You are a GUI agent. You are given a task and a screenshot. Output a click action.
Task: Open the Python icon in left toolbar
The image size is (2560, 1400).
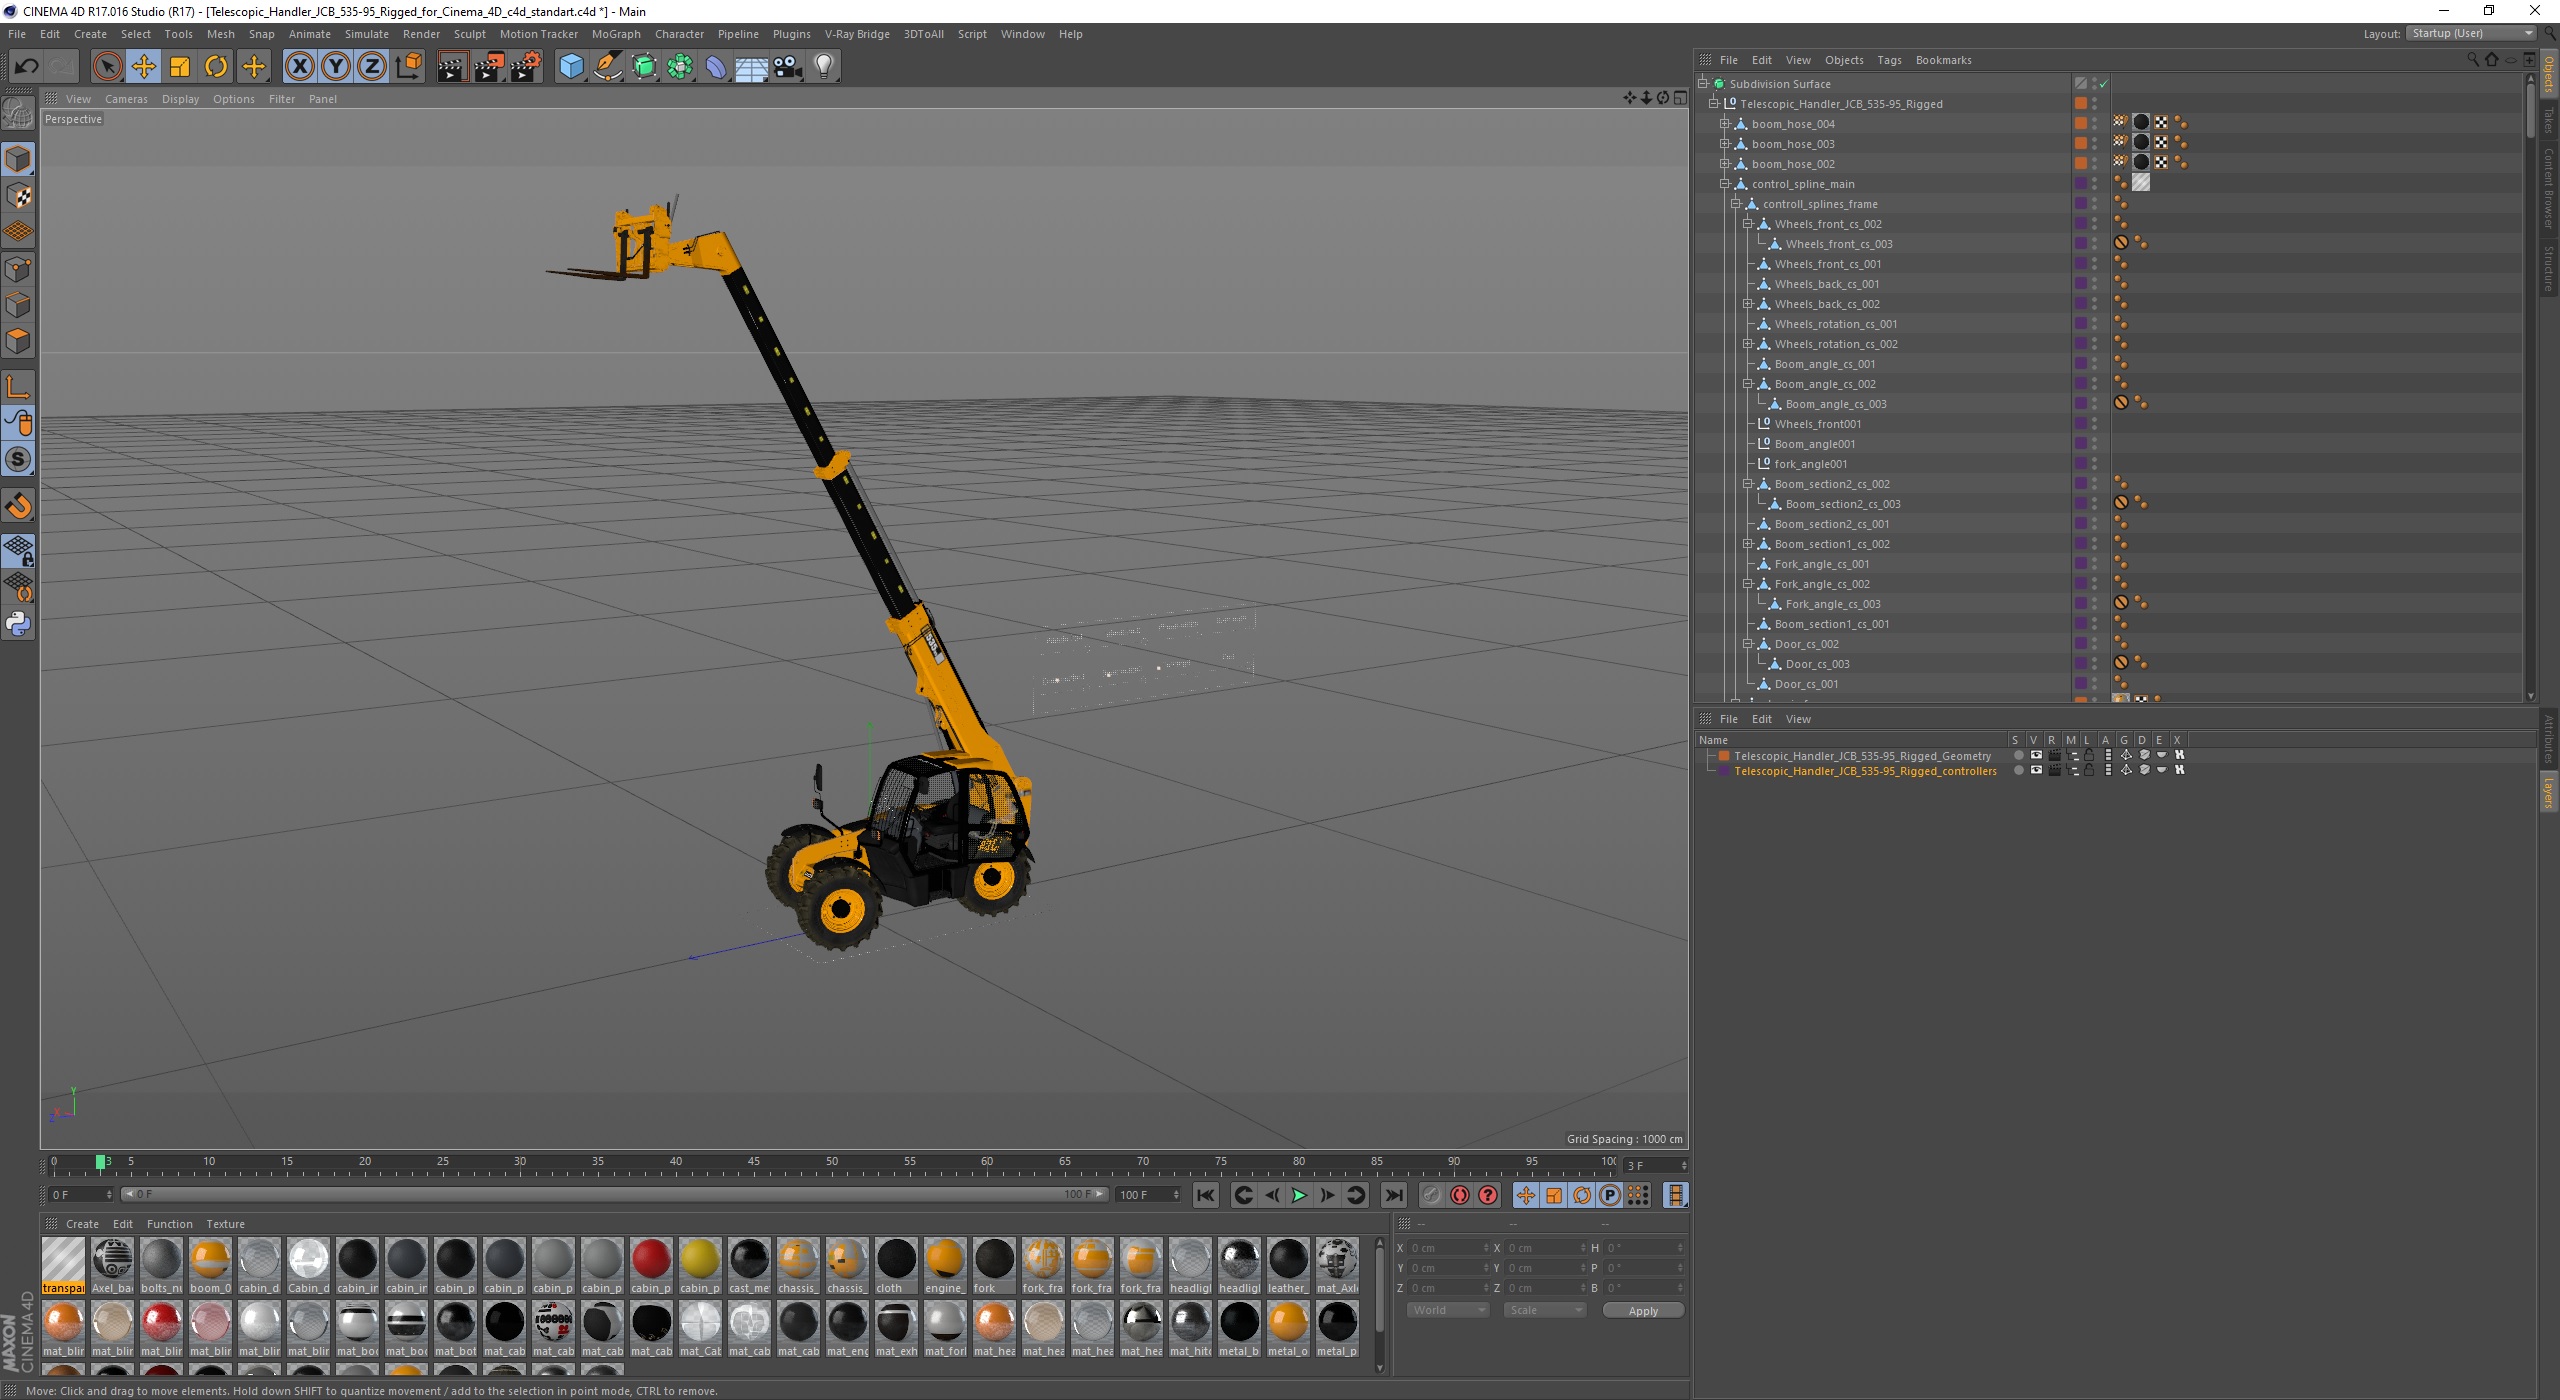18,624
